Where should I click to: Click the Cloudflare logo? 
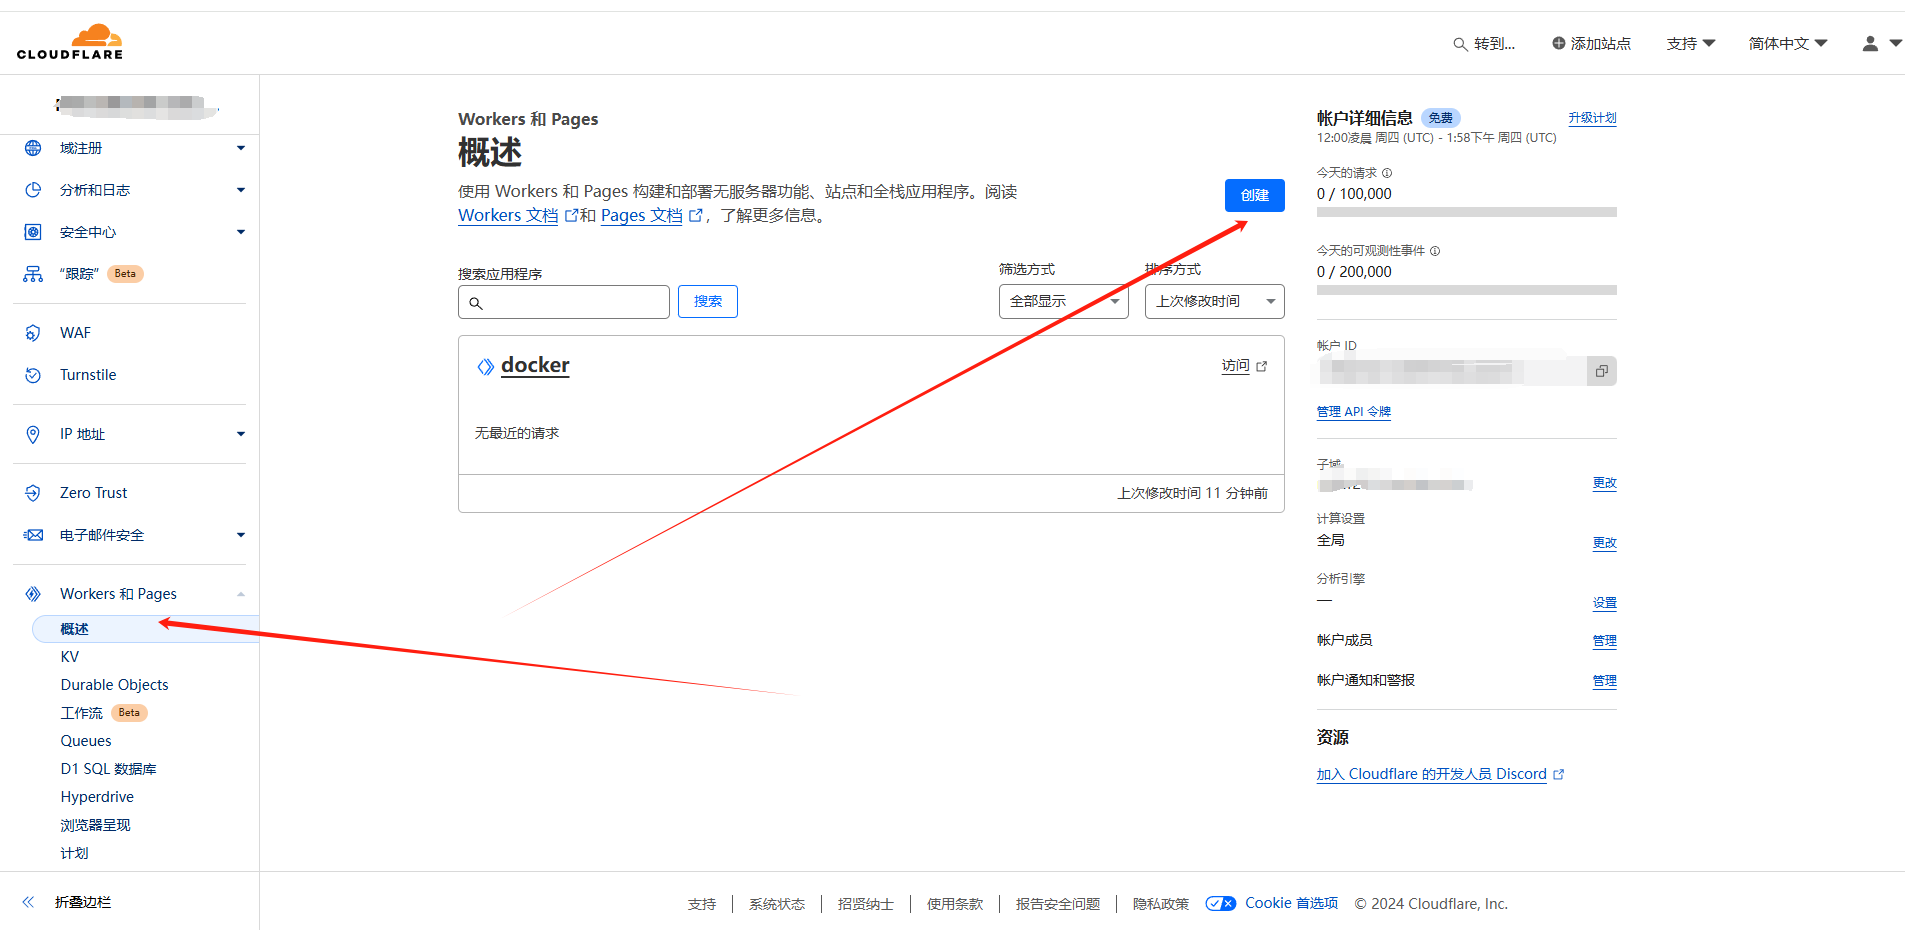pos(70,42)
